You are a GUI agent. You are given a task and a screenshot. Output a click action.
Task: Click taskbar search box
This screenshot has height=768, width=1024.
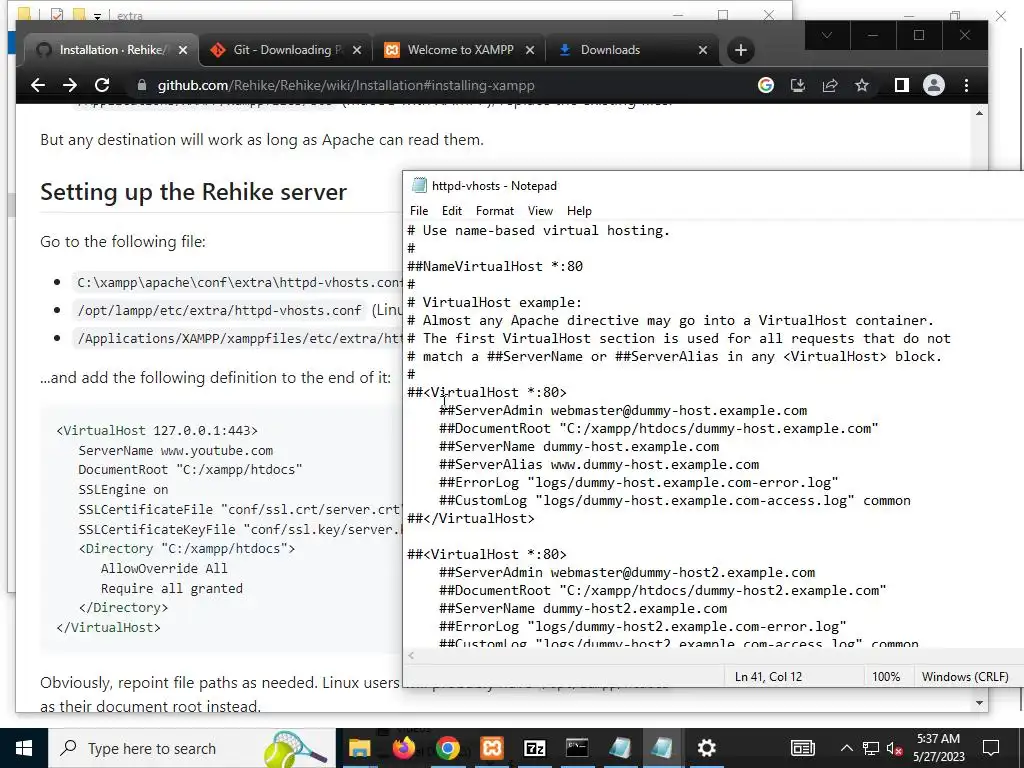click(x=192, y=748)
